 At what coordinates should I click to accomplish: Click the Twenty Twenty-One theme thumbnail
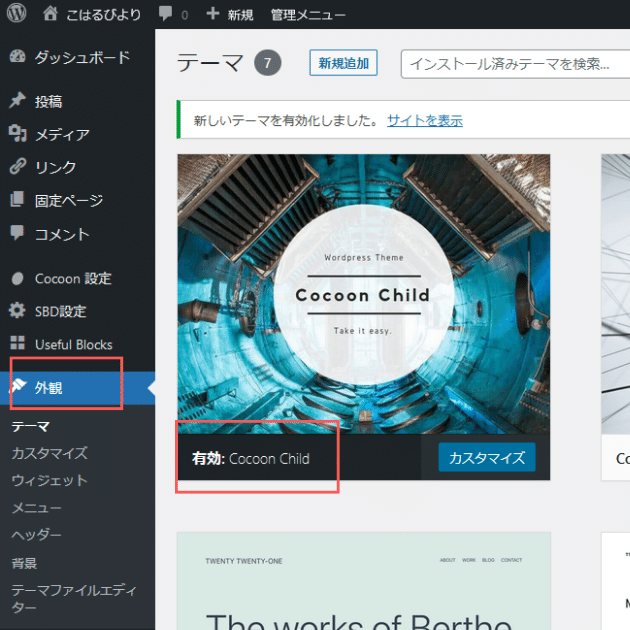[364, 581]
